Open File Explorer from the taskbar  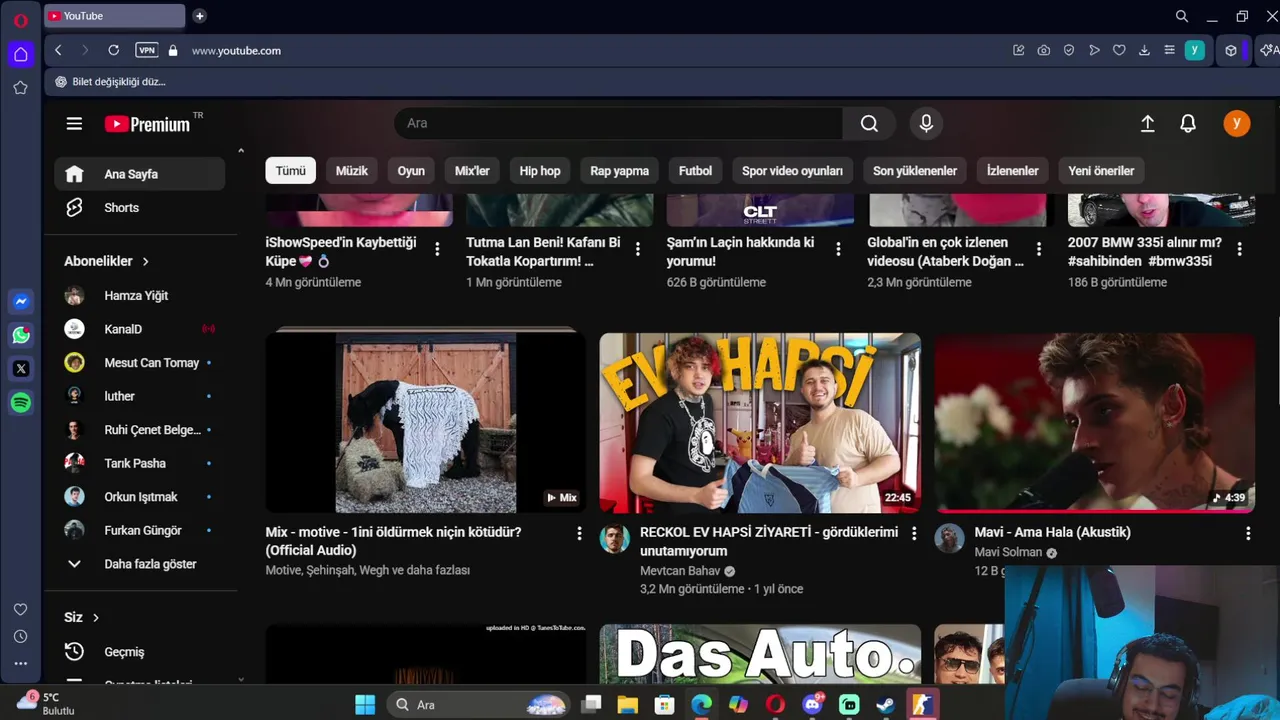point(628,705)
